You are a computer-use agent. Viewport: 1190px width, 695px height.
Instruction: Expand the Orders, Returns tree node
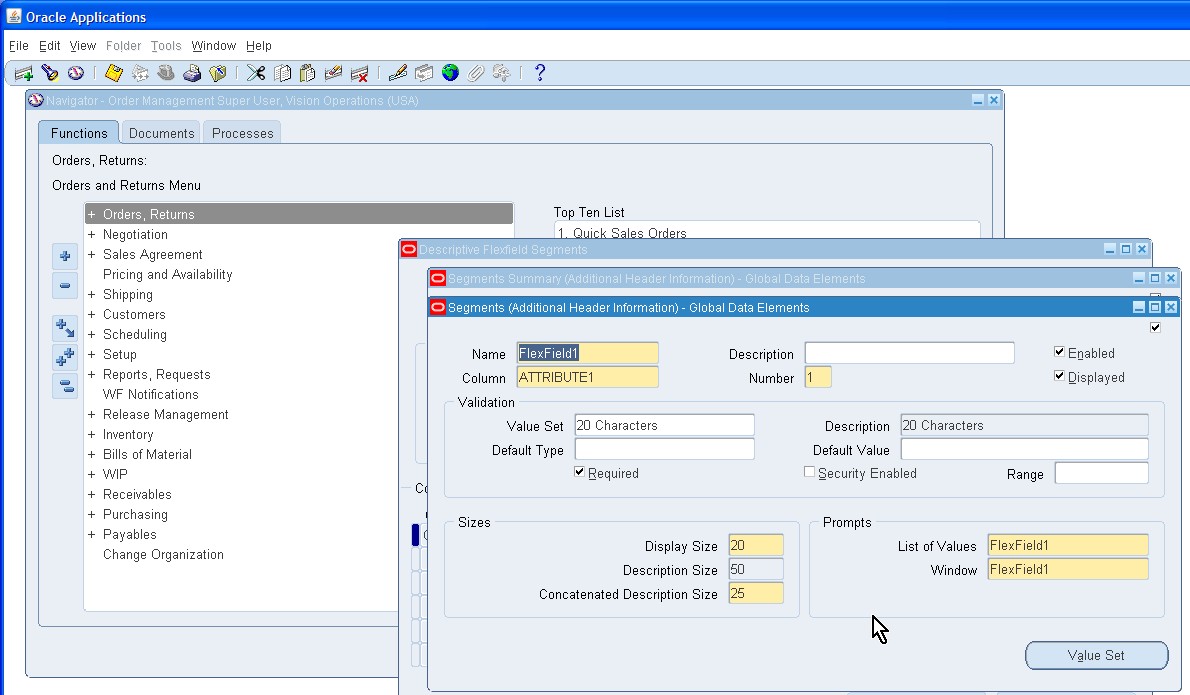pyautogui.click(x=91, y=215)
